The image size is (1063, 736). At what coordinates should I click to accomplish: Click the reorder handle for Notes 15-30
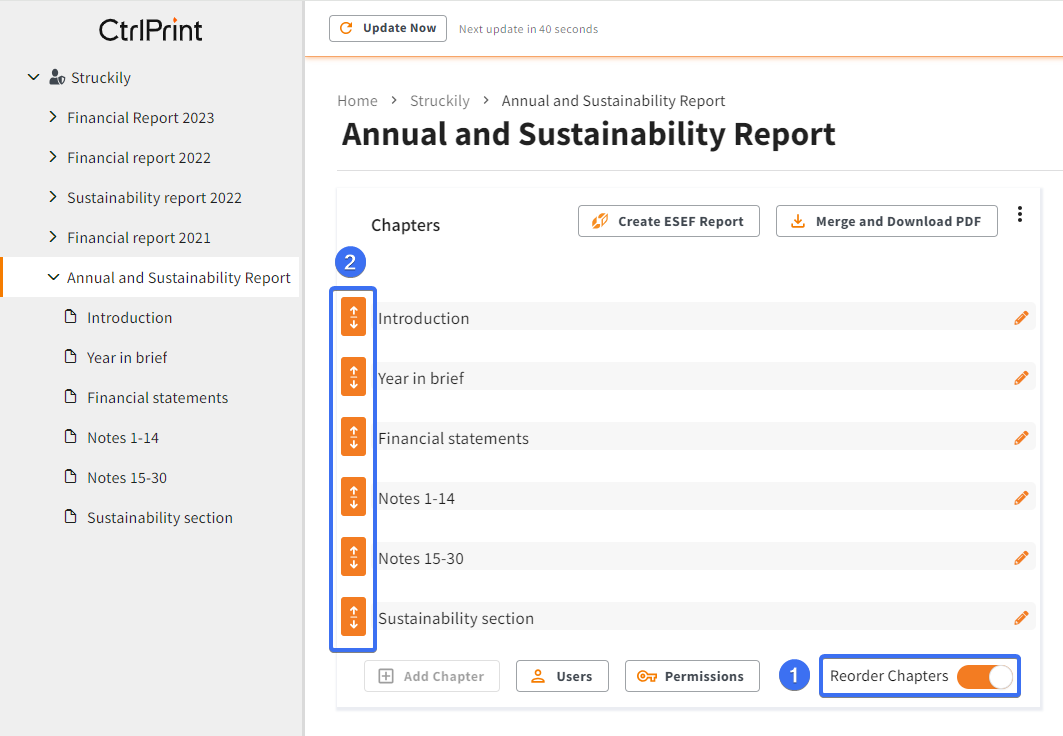tap(353, 556)
